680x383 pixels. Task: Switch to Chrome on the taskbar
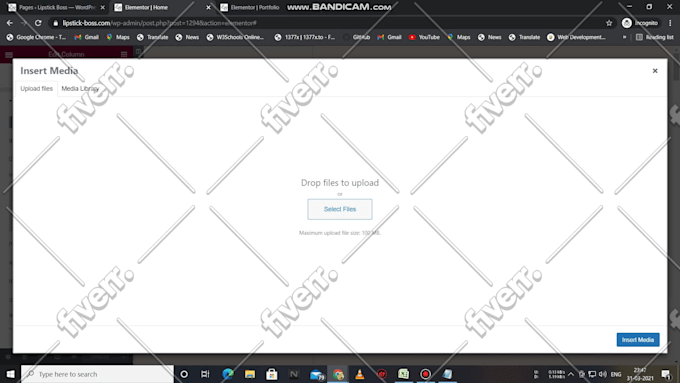[x=338, y=374]
